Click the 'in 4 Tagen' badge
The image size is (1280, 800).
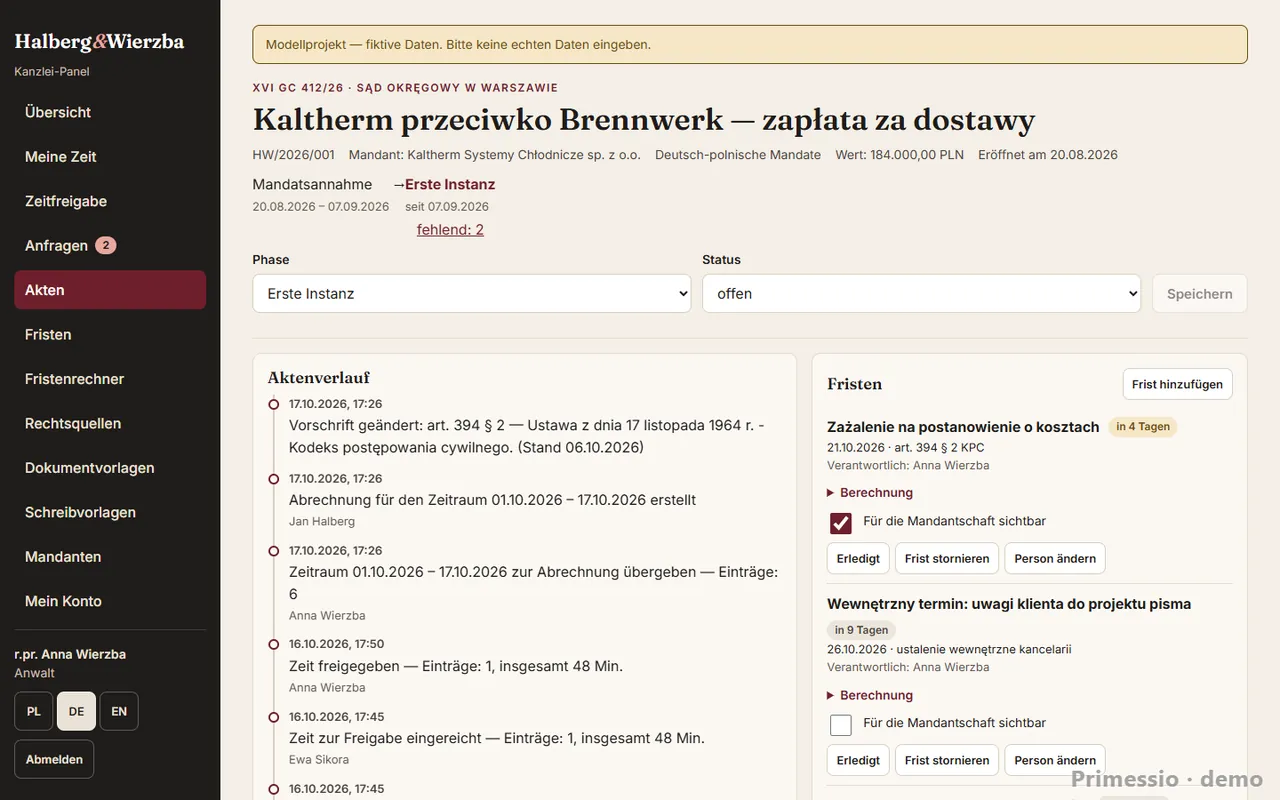pos(1143,427)
